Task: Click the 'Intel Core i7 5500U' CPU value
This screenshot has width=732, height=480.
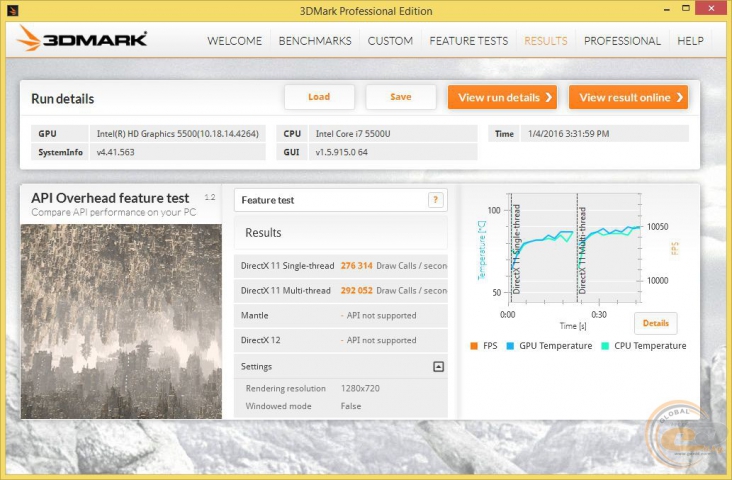Action: [x=353, y=134]
